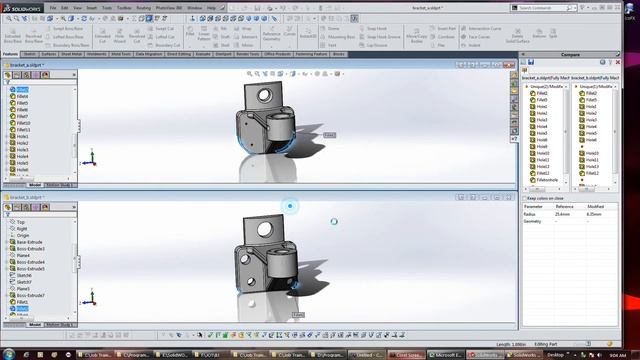The height and width of the screenshot is (360, 640).
Task: Click Zoom to Fit in bracket_a viewport toolbar
Action: (249, 74)
